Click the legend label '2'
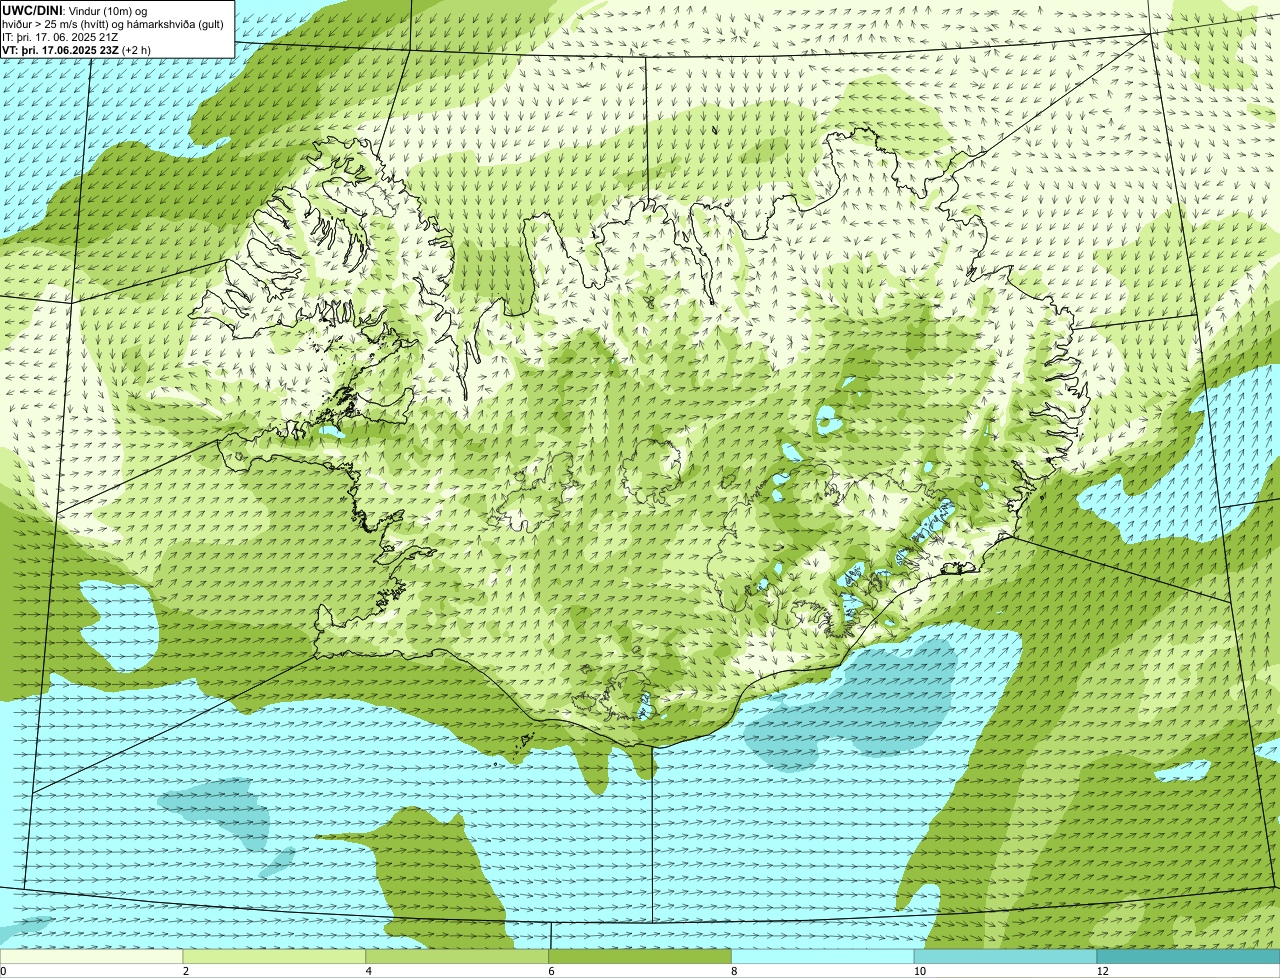 [x=186, y=971]
